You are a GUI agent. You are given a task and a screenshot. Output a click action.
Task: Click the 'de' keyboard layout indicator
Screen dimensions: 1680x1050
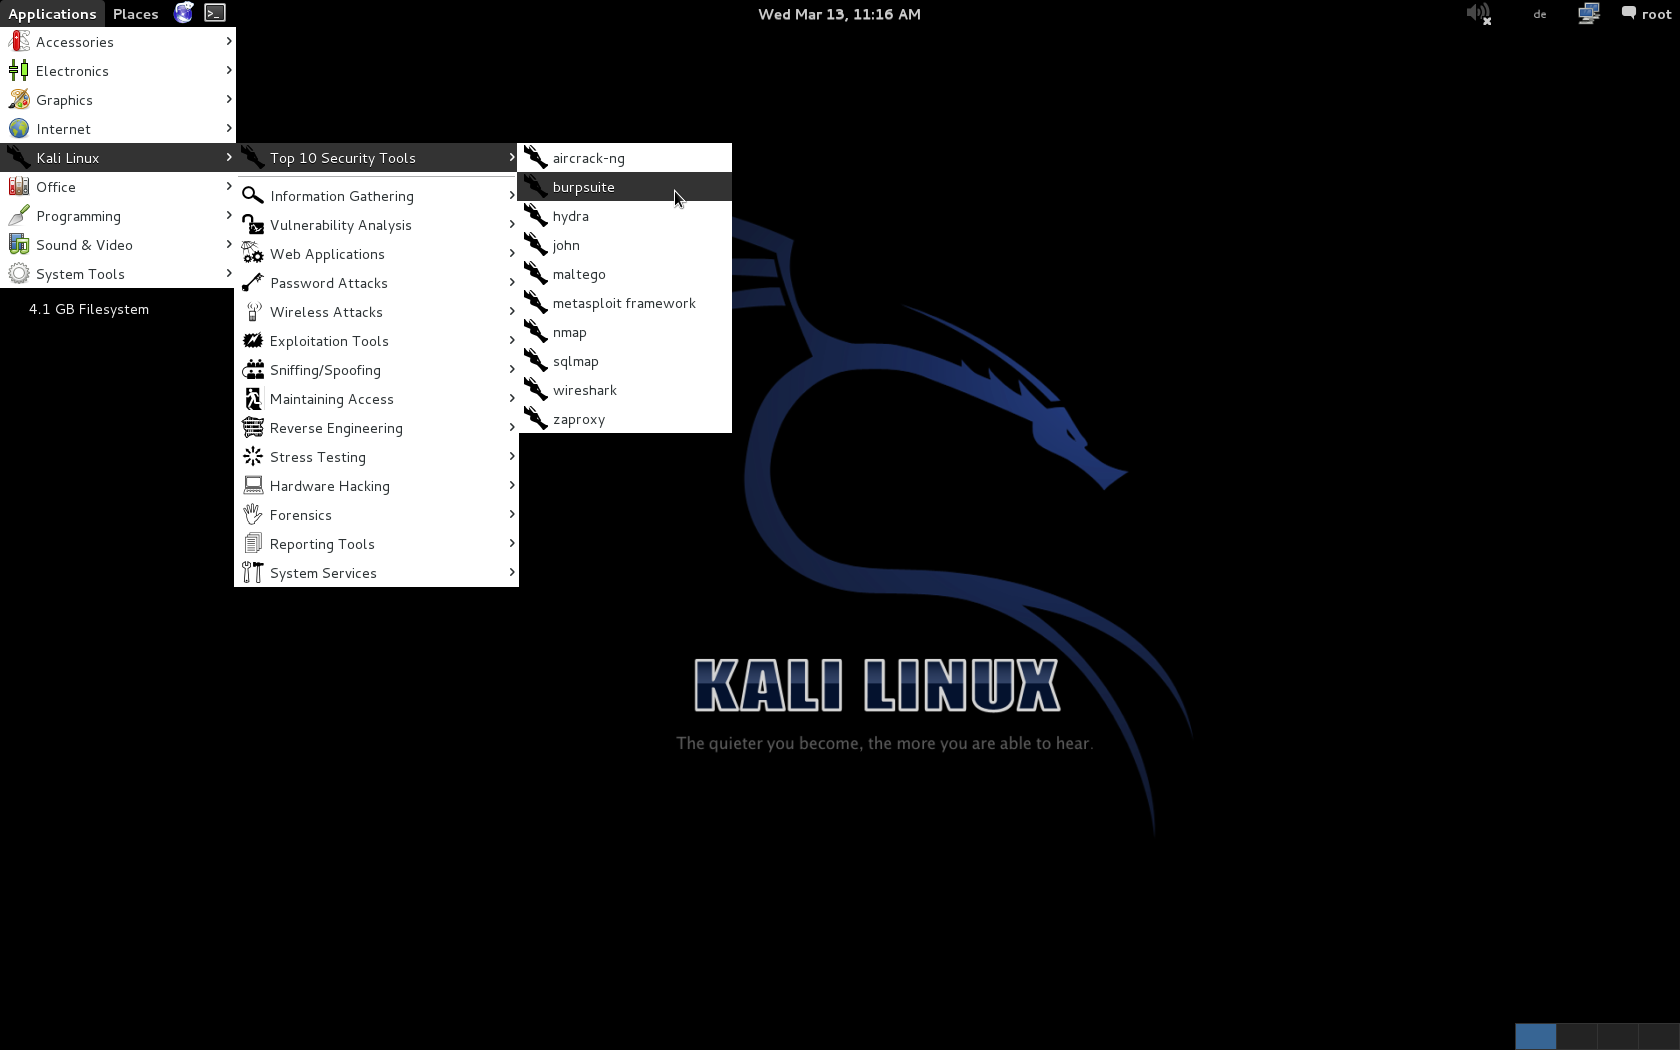point(1540,14)
